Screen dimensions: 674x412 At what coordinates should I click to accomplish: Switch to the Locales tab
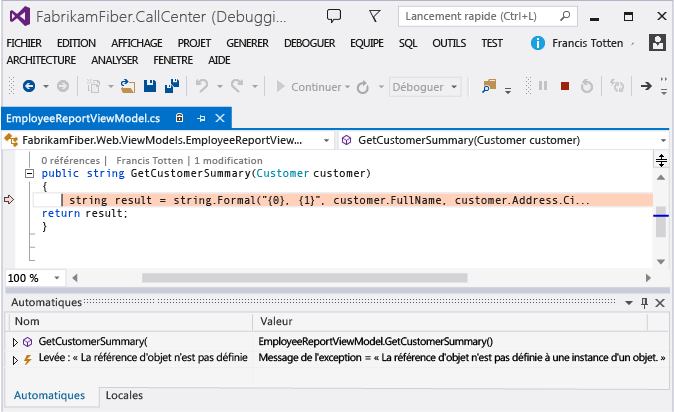(x=124, y=395)
